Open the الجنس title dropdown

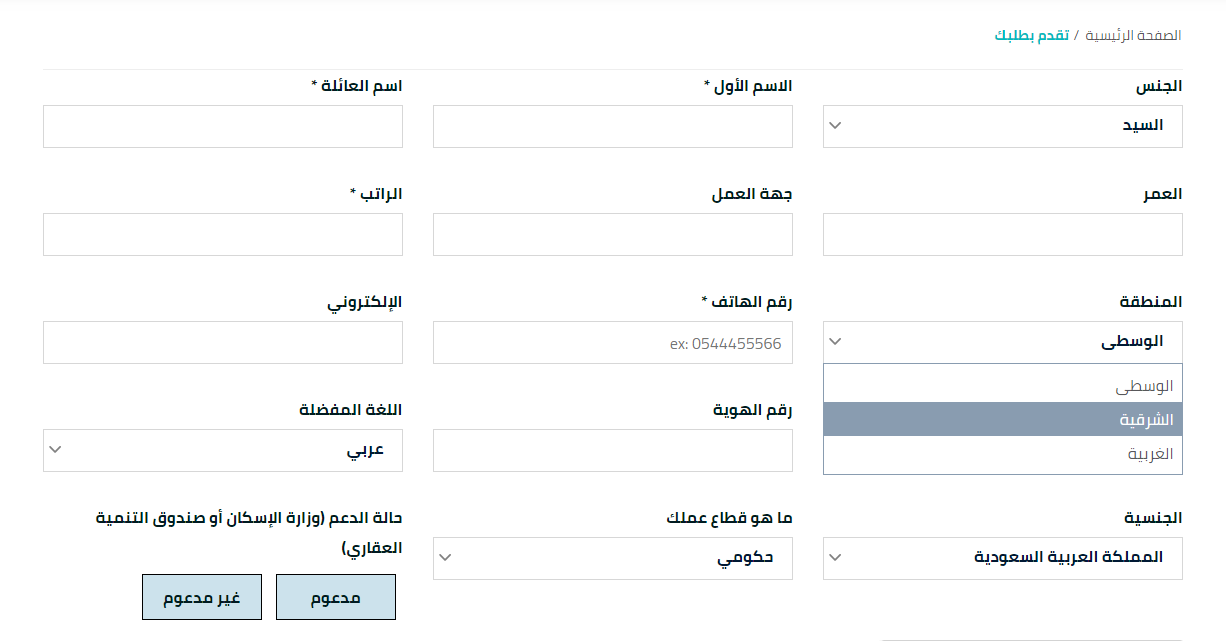(1002, 126)
